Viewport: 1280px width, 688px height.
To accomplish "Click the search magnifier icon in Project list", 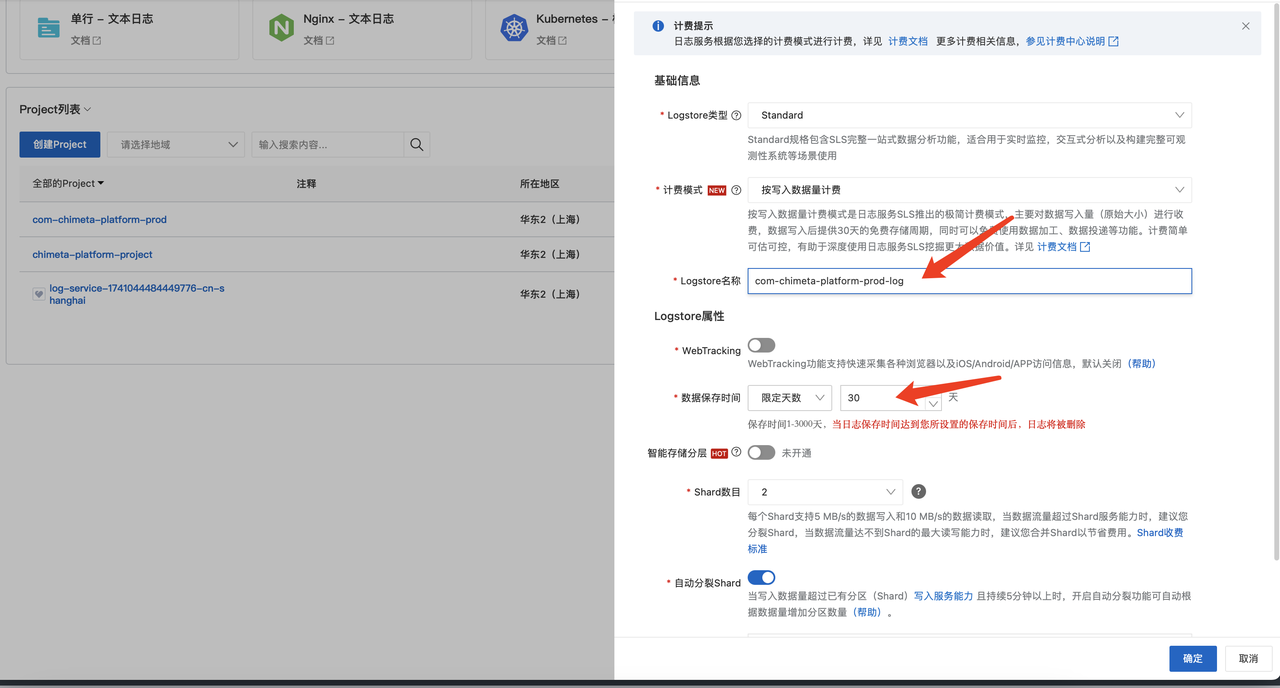I will 417,145.
